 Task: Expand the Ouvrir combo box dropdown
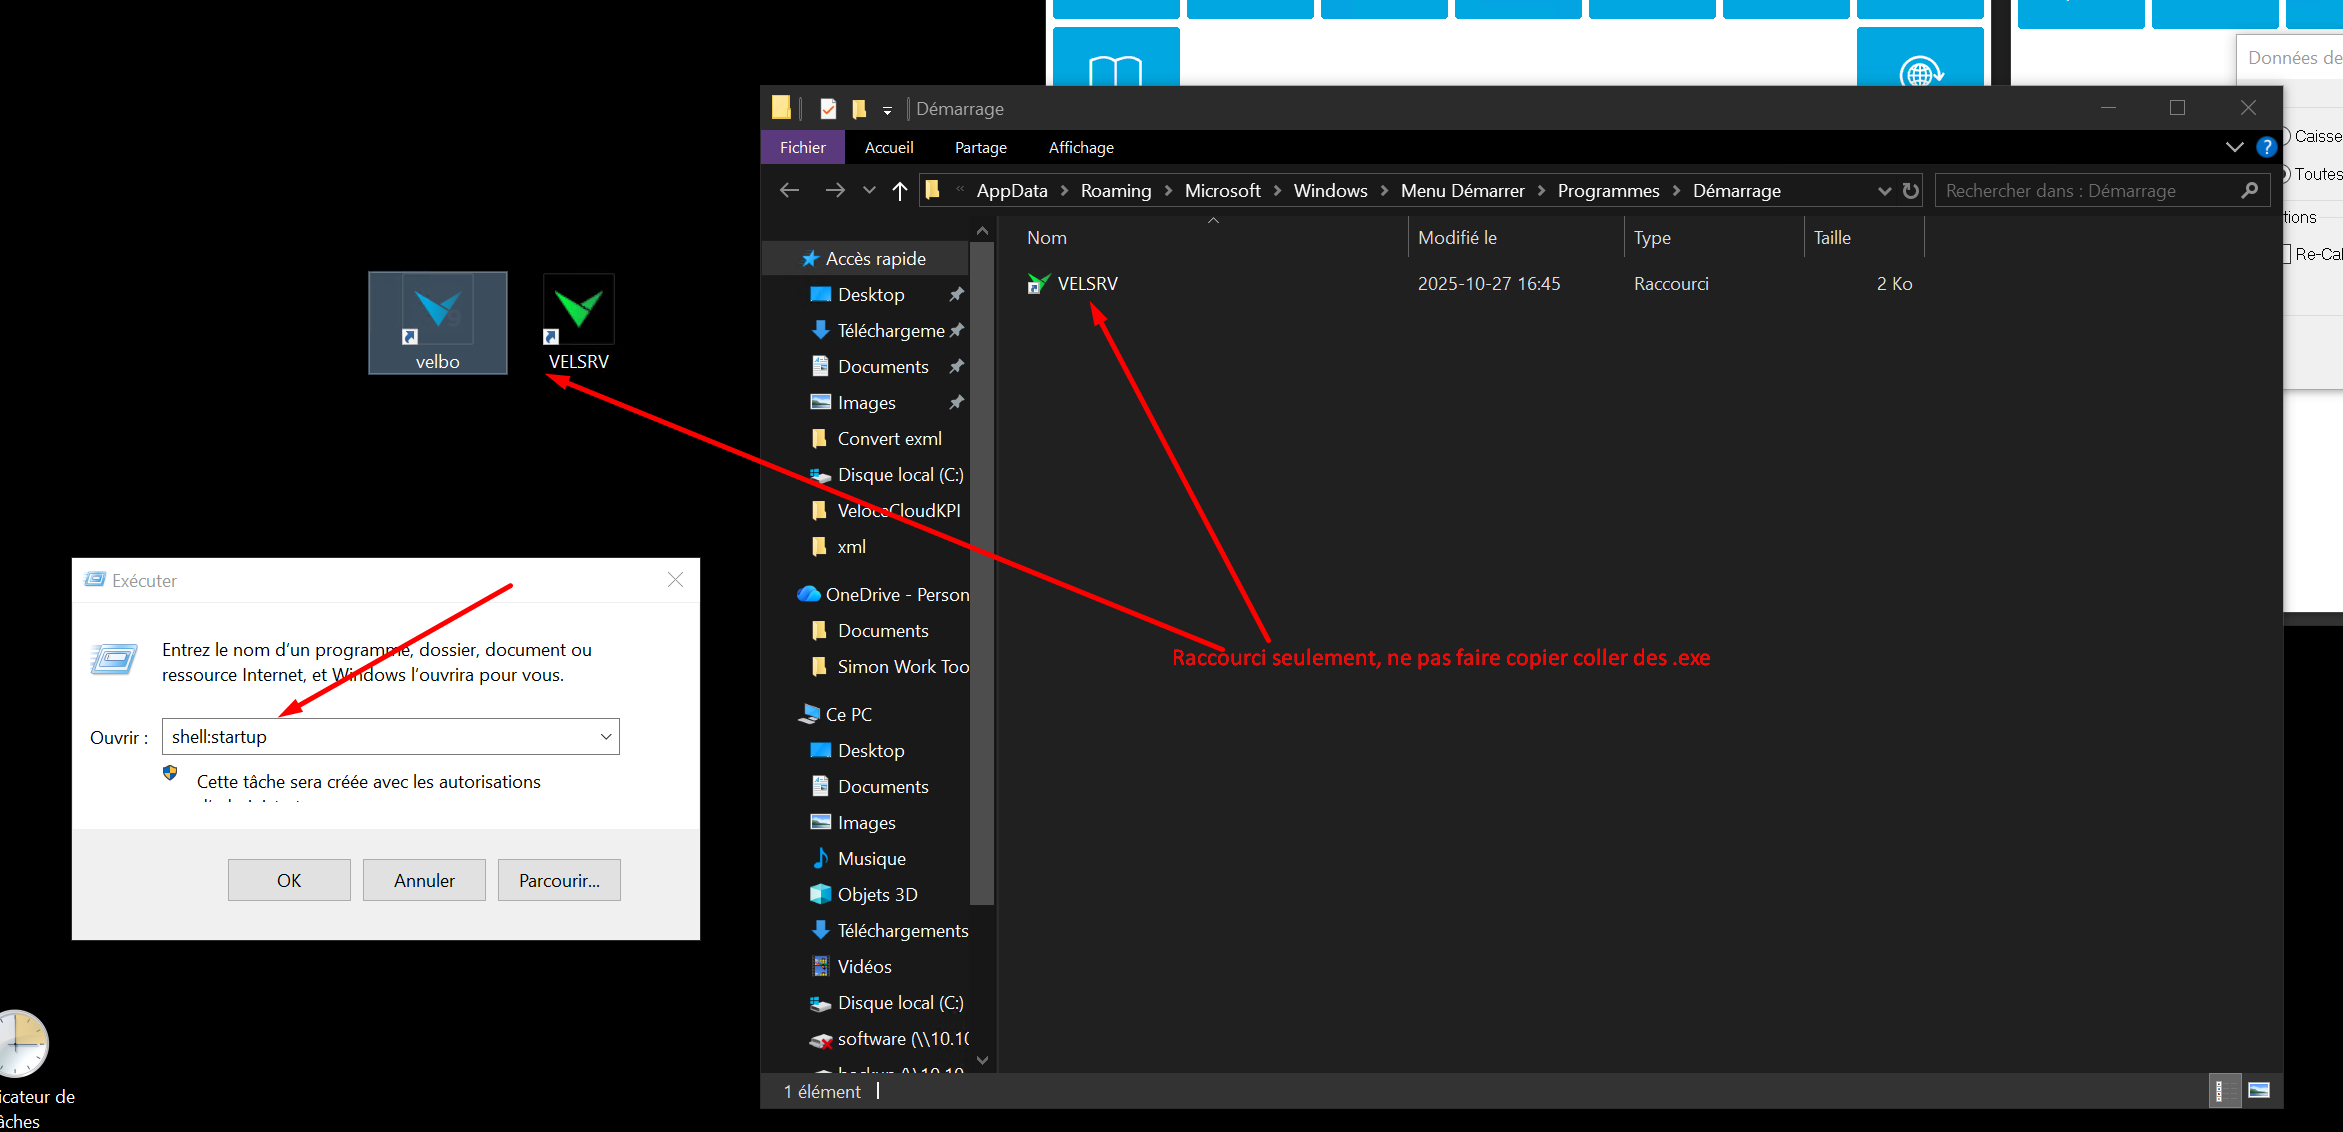[606, 737]
